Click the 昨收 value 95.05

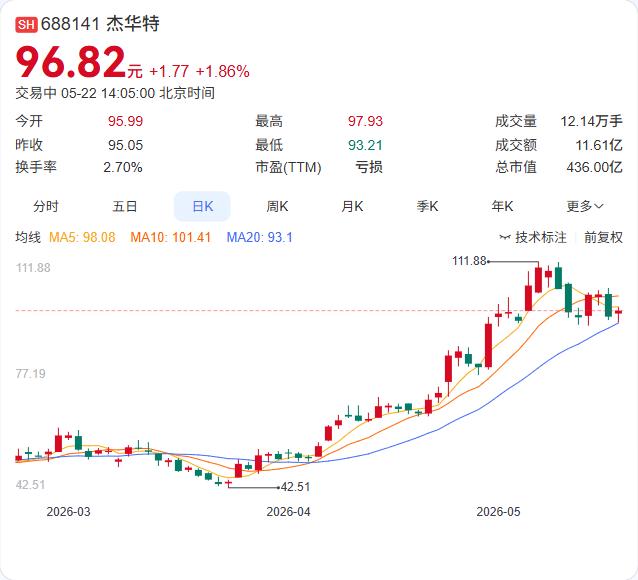click(x=125, y=145)
